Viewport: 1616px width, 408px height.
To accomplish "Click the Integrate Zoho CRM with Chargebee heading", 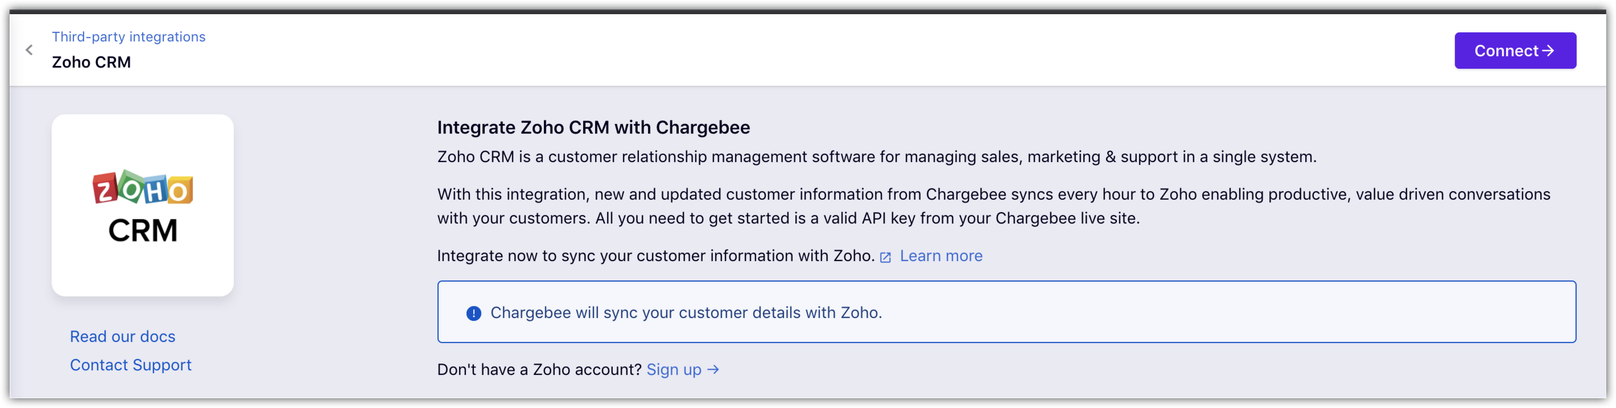I will [593, 128].
